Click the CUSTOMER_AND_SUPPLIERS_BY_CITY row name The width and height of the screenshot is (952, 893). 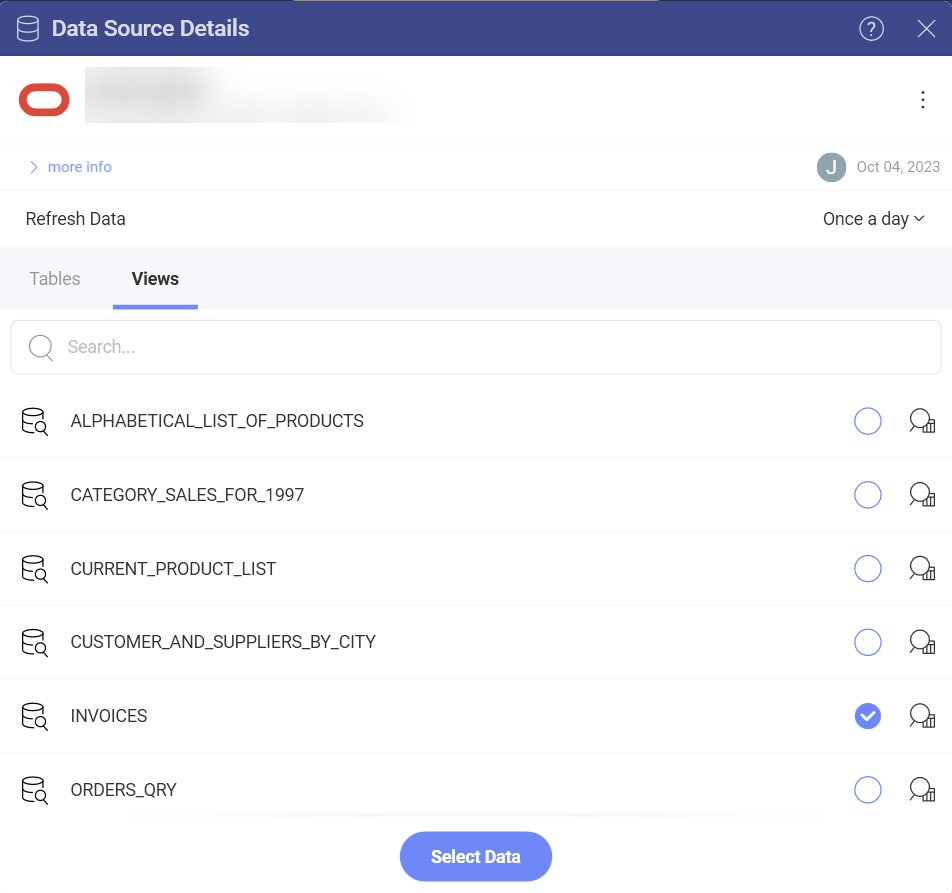point(223,642)
